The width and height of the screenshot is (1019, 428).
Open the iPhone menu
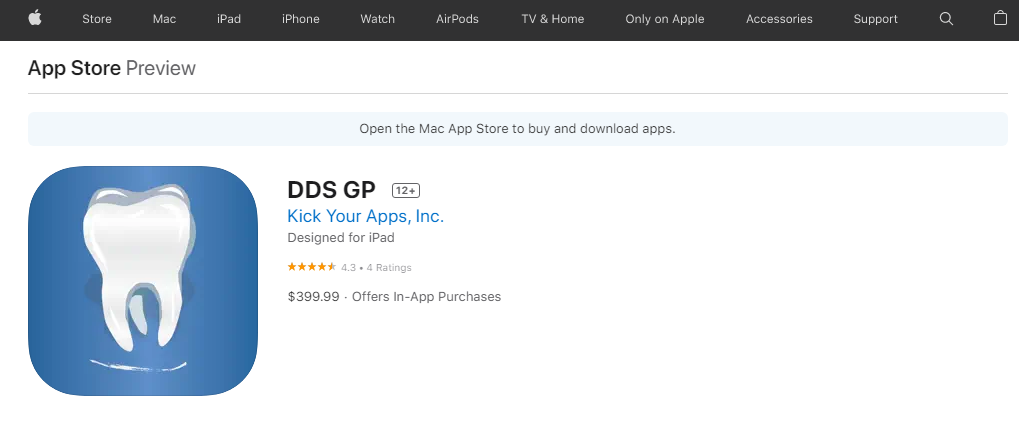(300, 19)
